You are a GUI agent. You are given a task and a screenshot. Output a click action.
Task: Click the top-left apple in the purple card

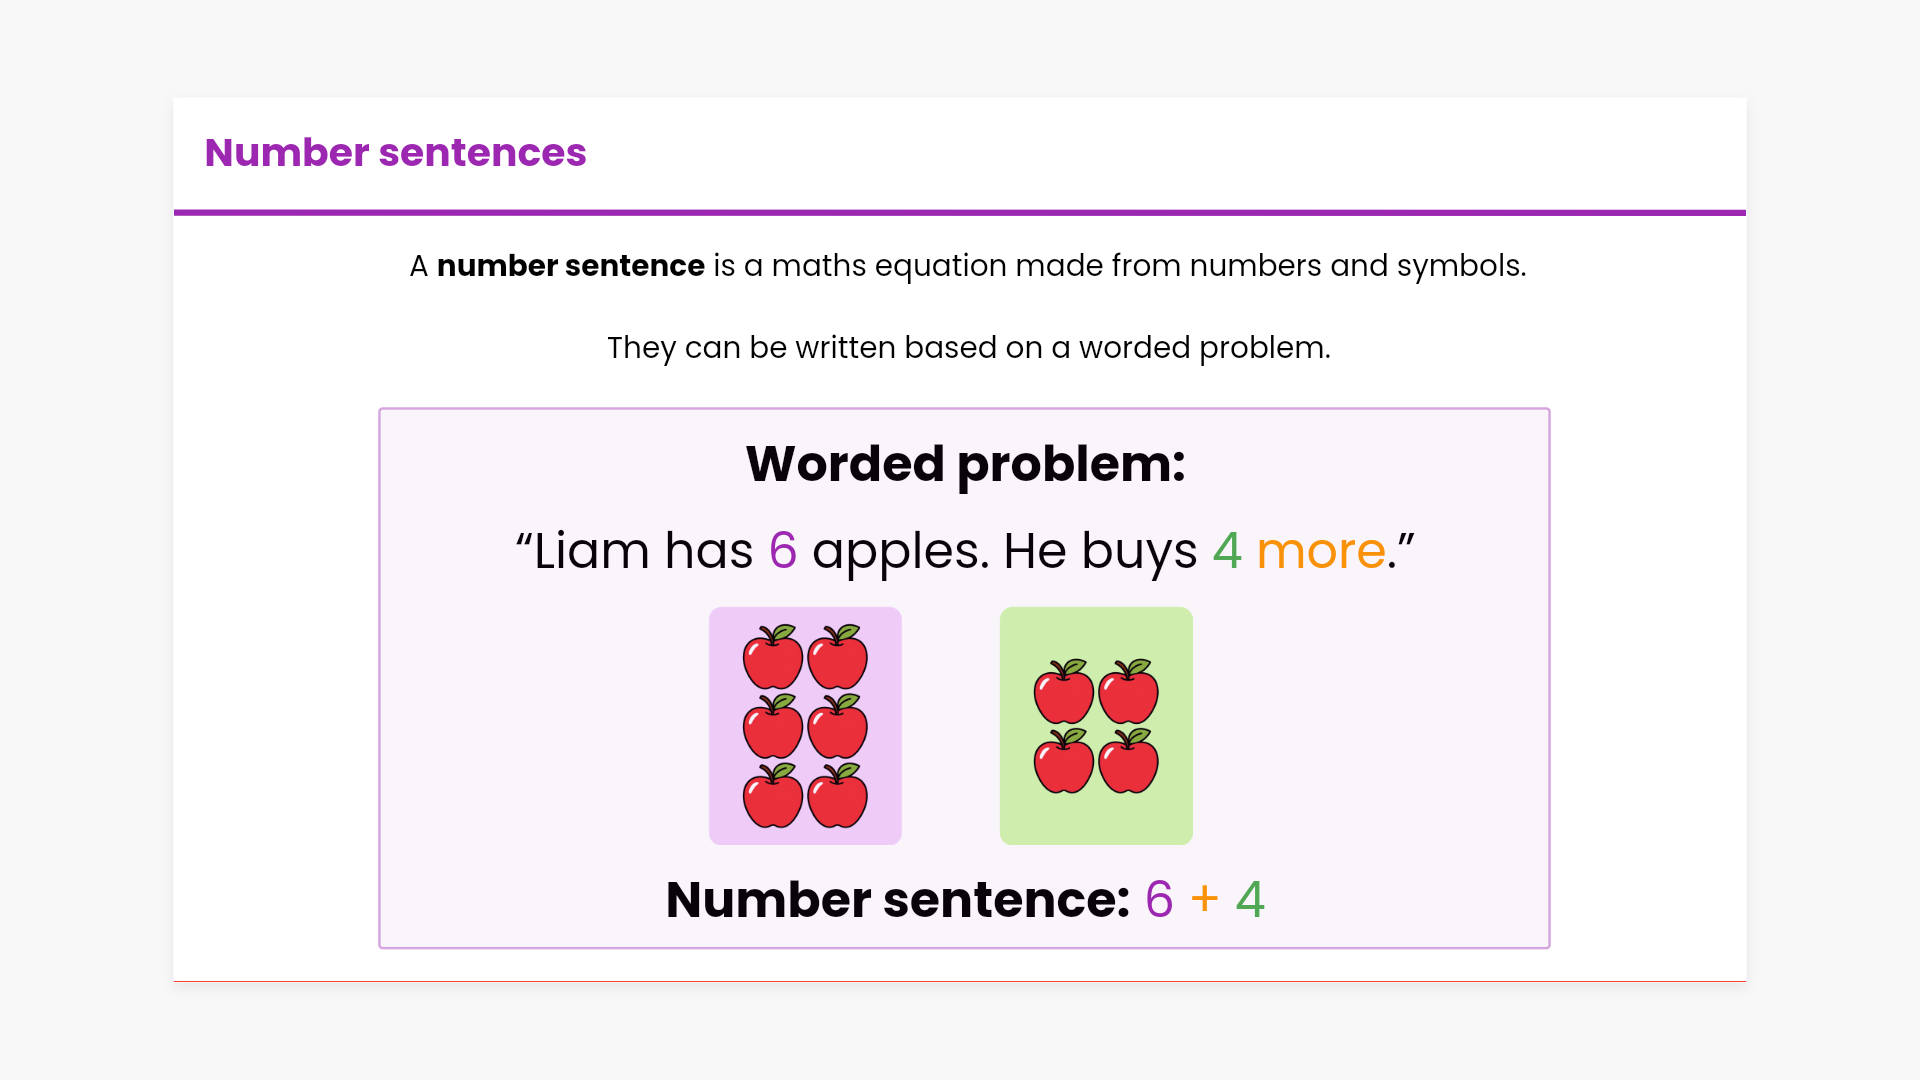point(772,658)
